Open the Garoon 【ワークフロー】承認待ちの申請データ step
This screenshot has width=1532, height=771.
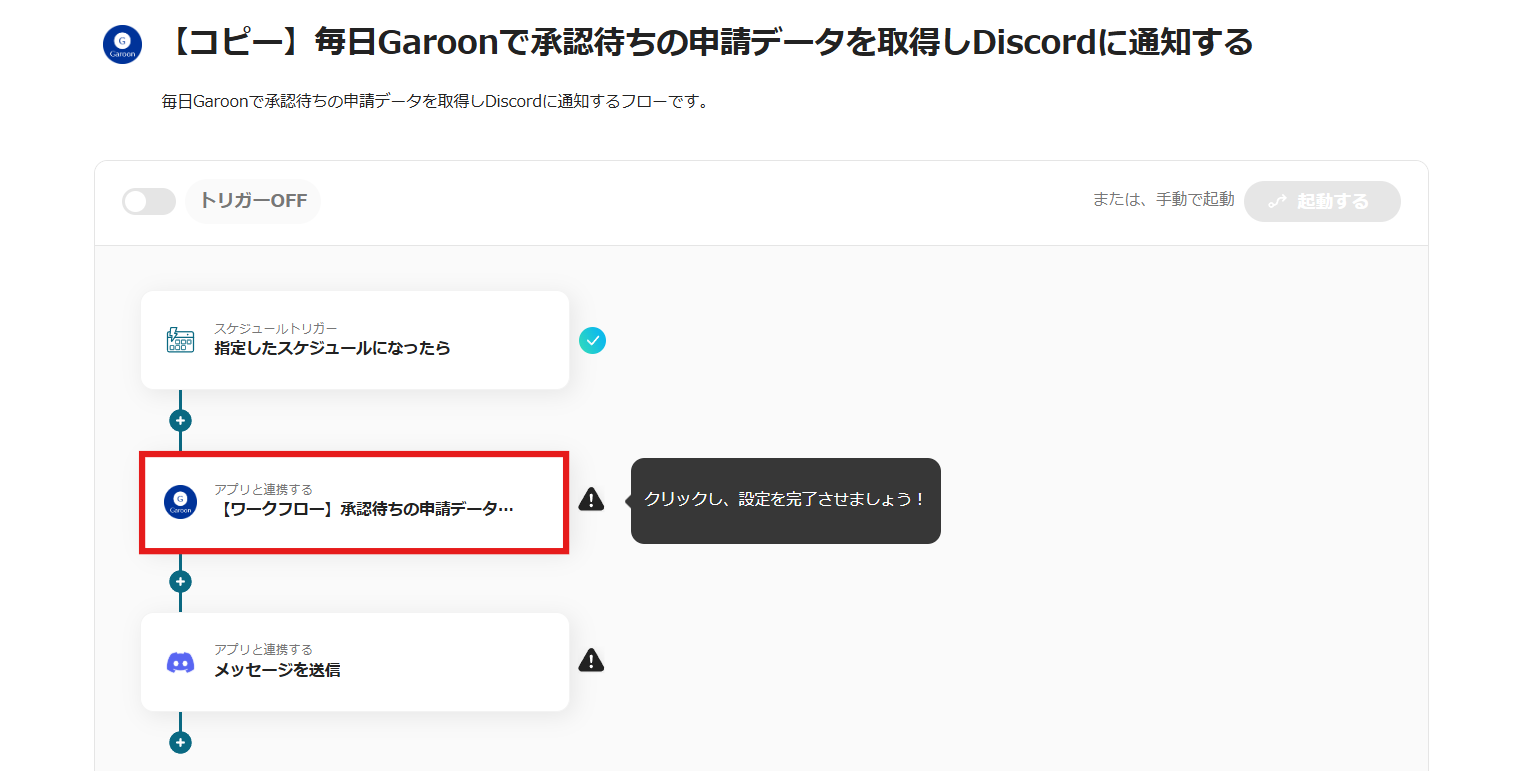[355, 501]
